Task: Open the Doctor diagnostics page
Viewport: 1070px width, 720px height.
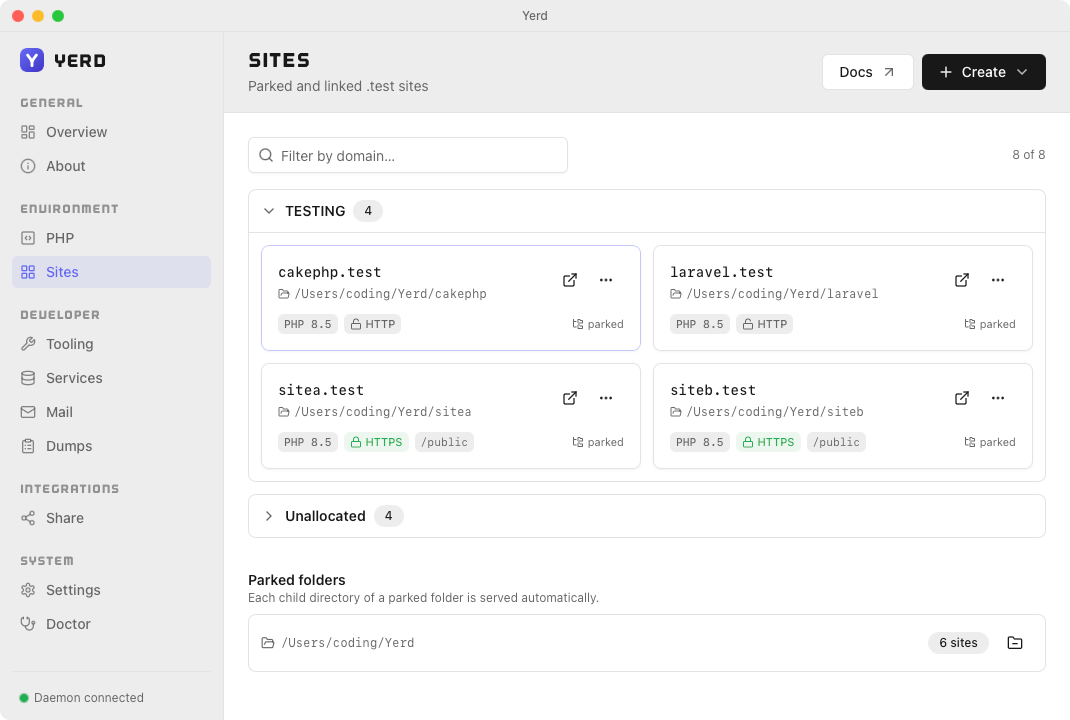Action: pyautogui.click(x=111, y=624)
